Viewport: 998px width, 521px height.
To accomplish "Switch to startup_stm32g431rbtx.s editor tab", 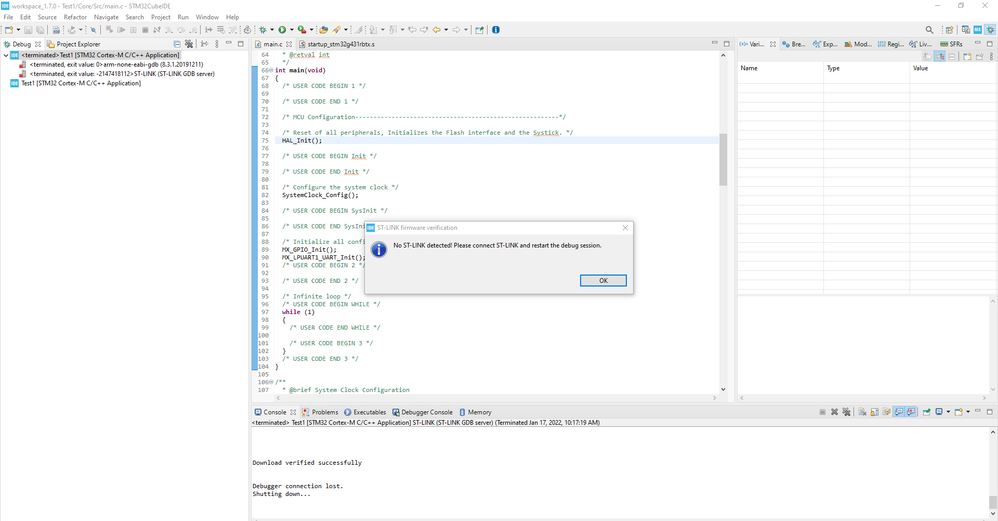I will pos(336,44).
